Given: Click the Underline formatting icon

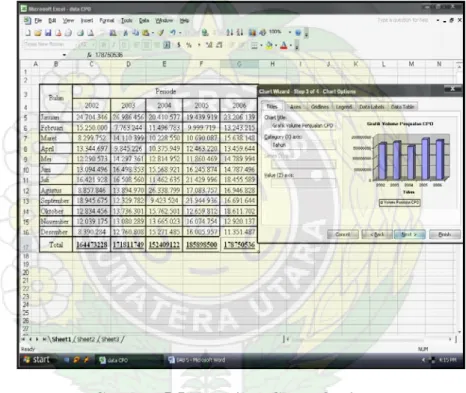Looking at the screenshot, I should [x=124, y=45].
